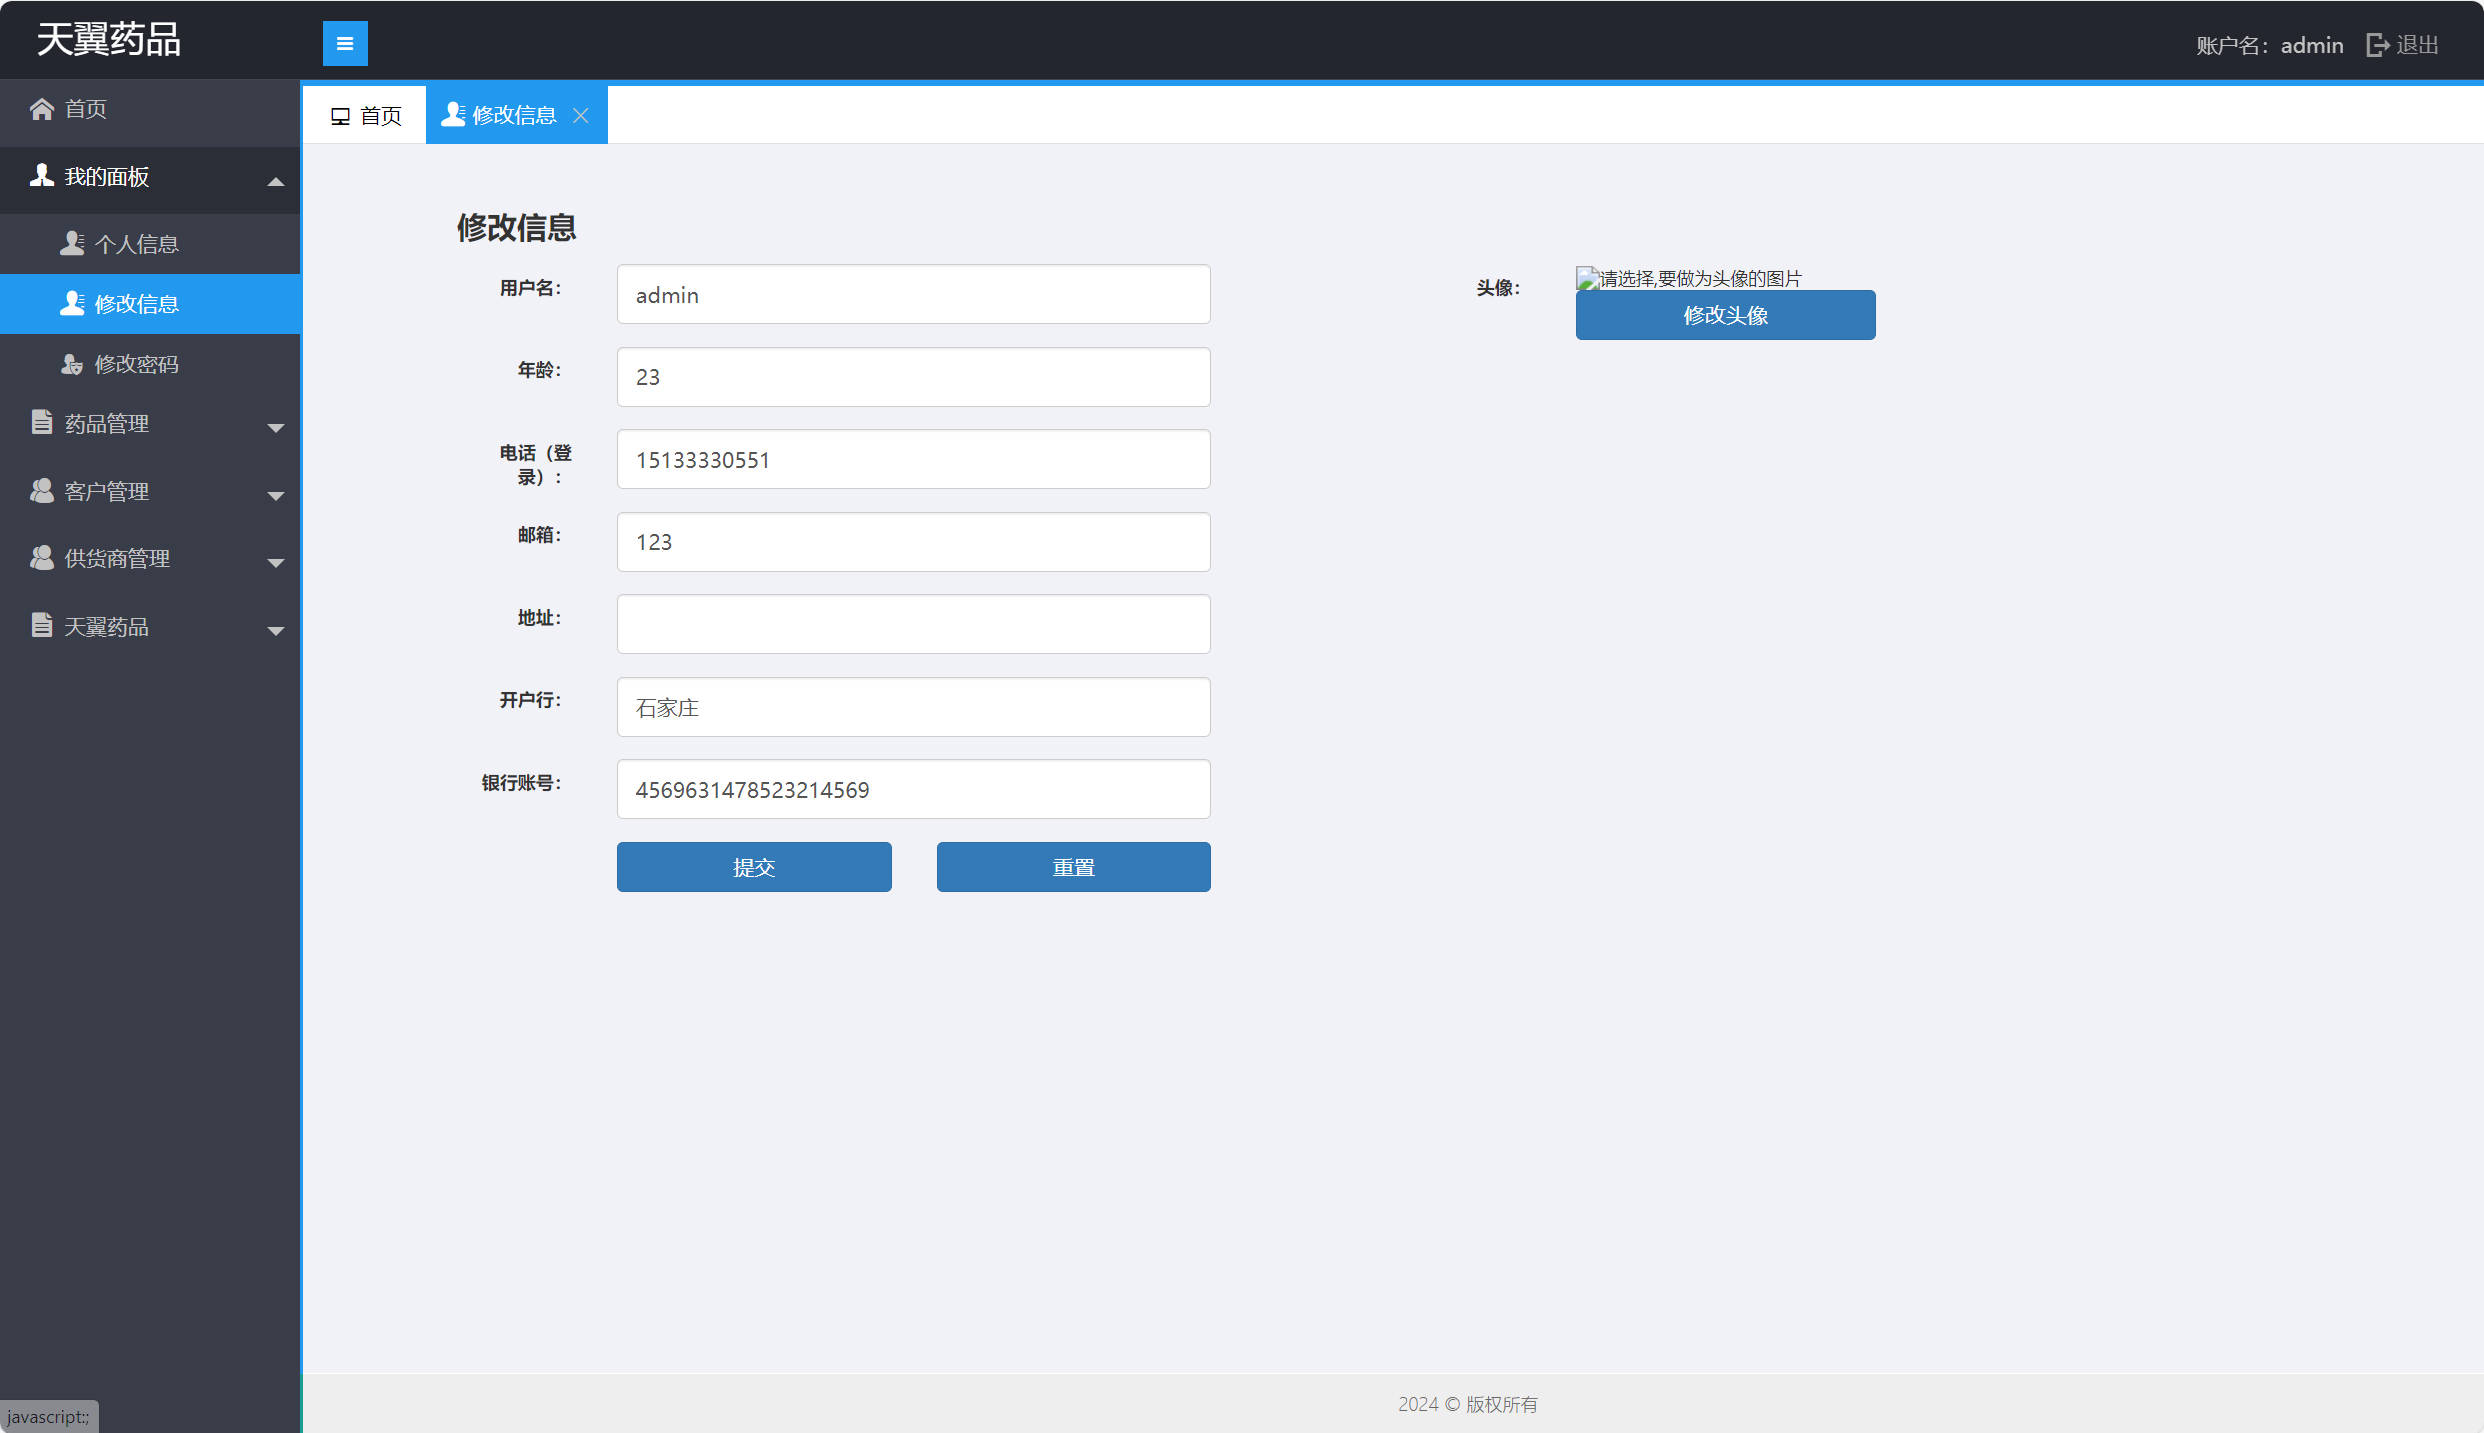The width and height of the screenshot is (2484, 1433).
Task: Click the 药品管理 document icon
Action: click(x=42, y=423)
